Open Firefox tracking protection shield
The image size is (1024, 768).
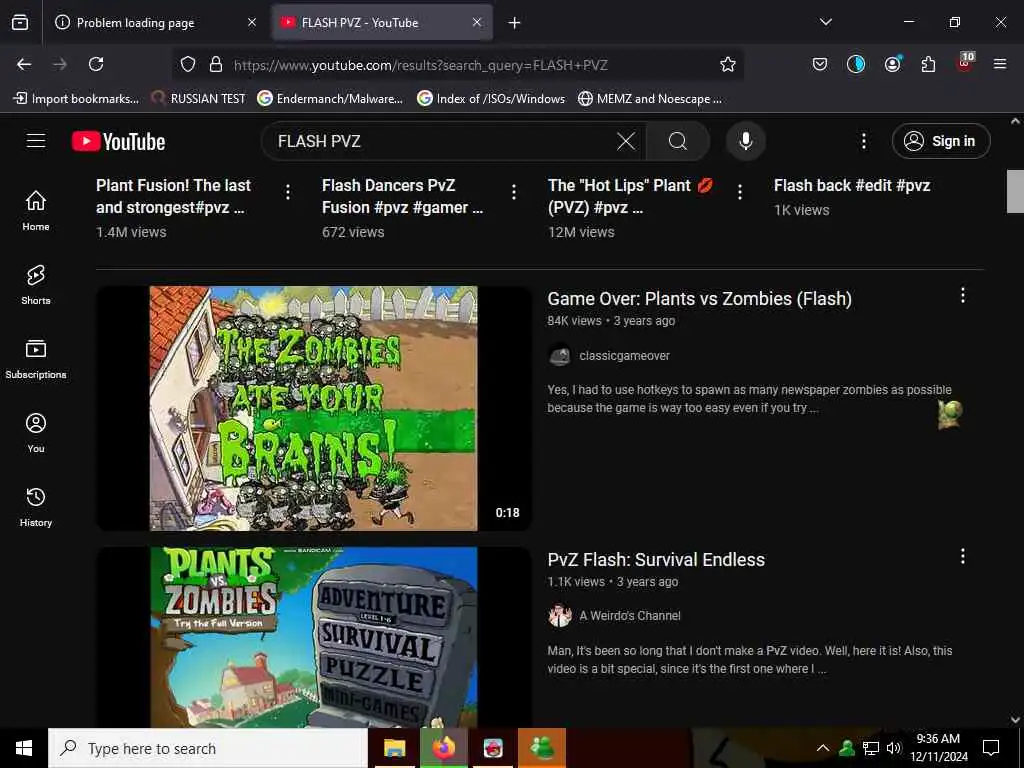(x=188, y=64)
